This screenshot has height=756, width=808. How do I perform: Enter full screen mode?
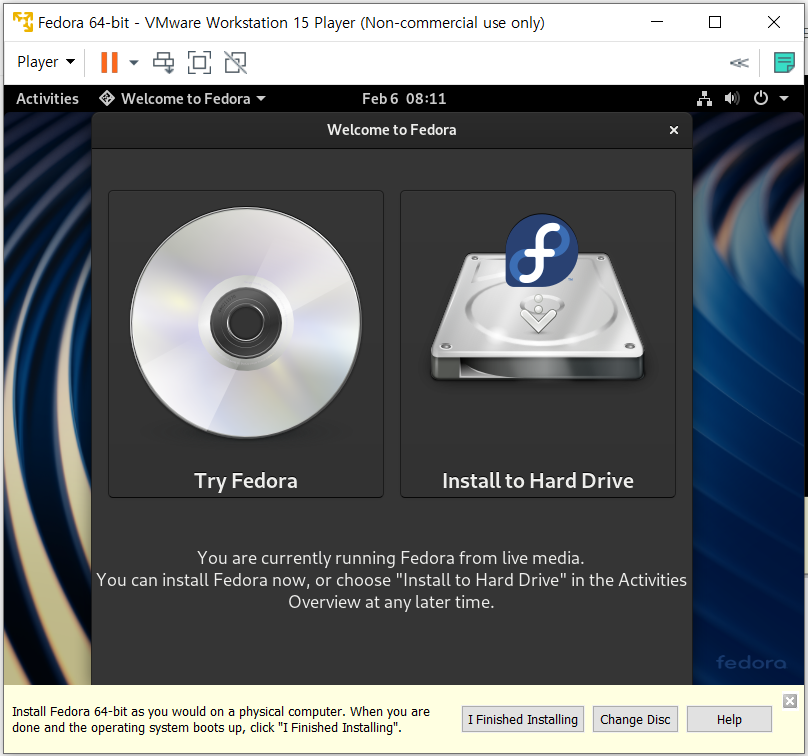point(199,62)
